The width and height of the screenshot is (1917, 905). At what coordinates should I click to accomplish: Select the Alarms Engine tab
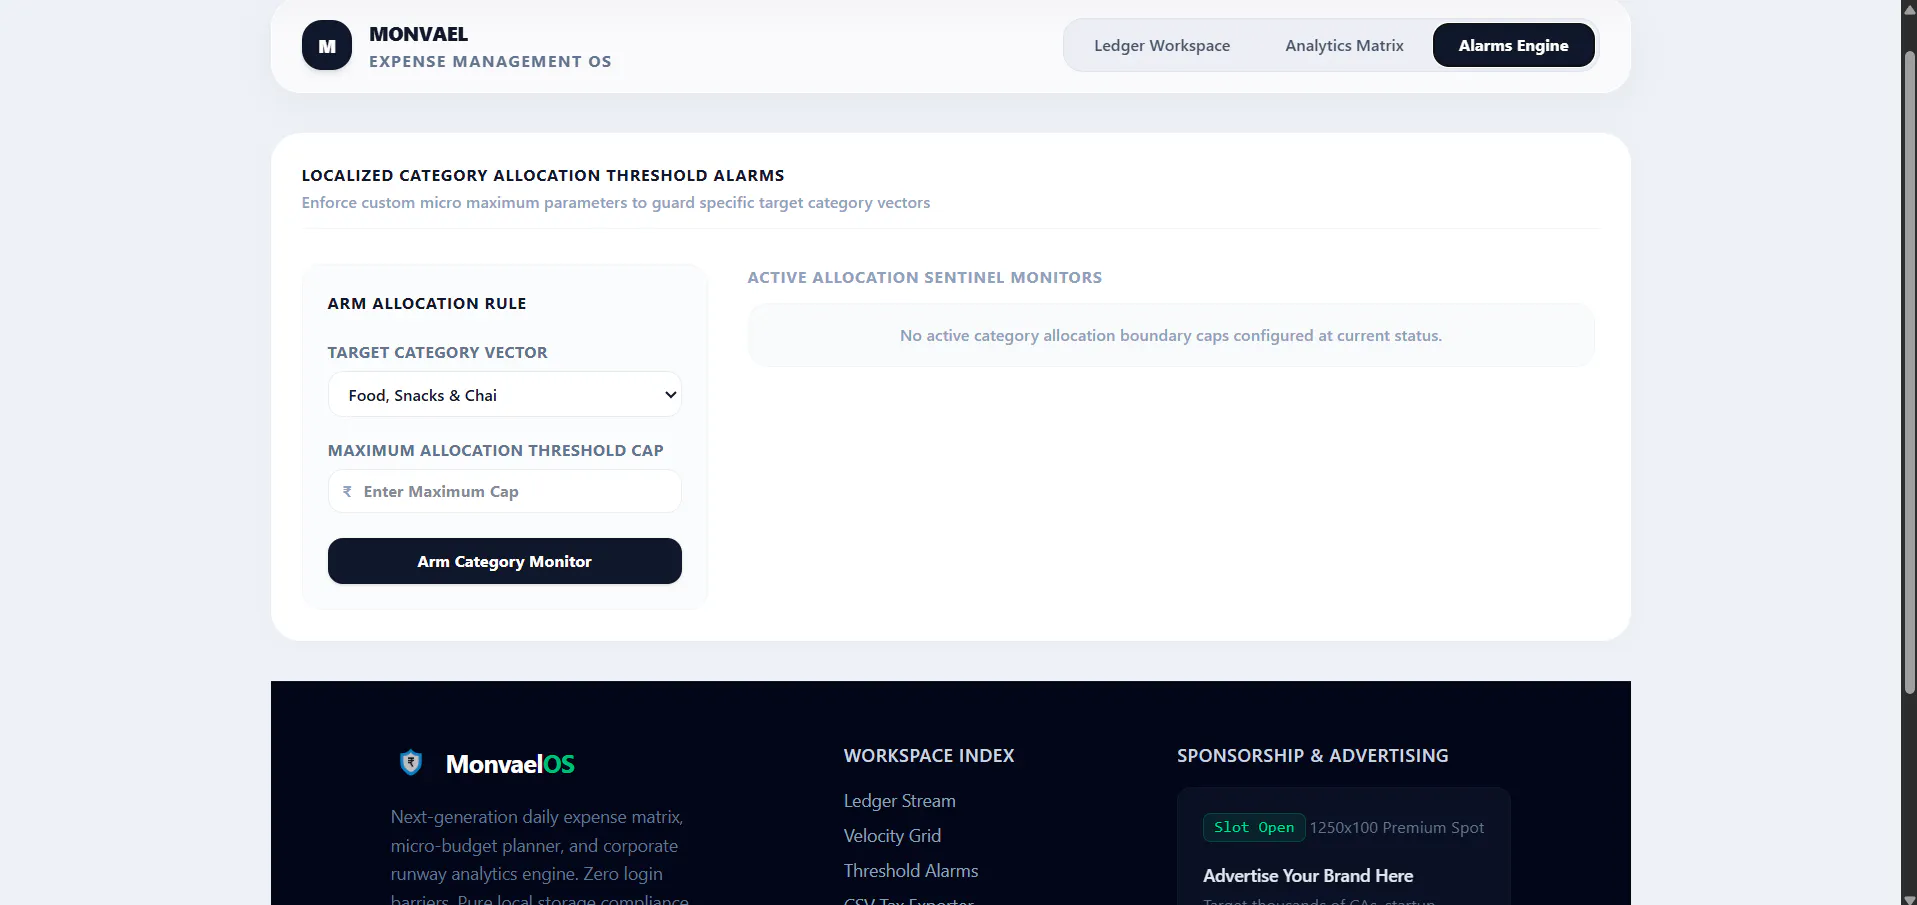1513,46
